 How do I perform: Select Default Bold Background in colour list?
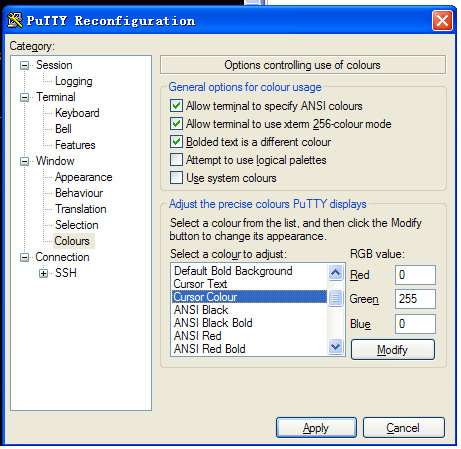pyautogui.click(x=249, y=271)
